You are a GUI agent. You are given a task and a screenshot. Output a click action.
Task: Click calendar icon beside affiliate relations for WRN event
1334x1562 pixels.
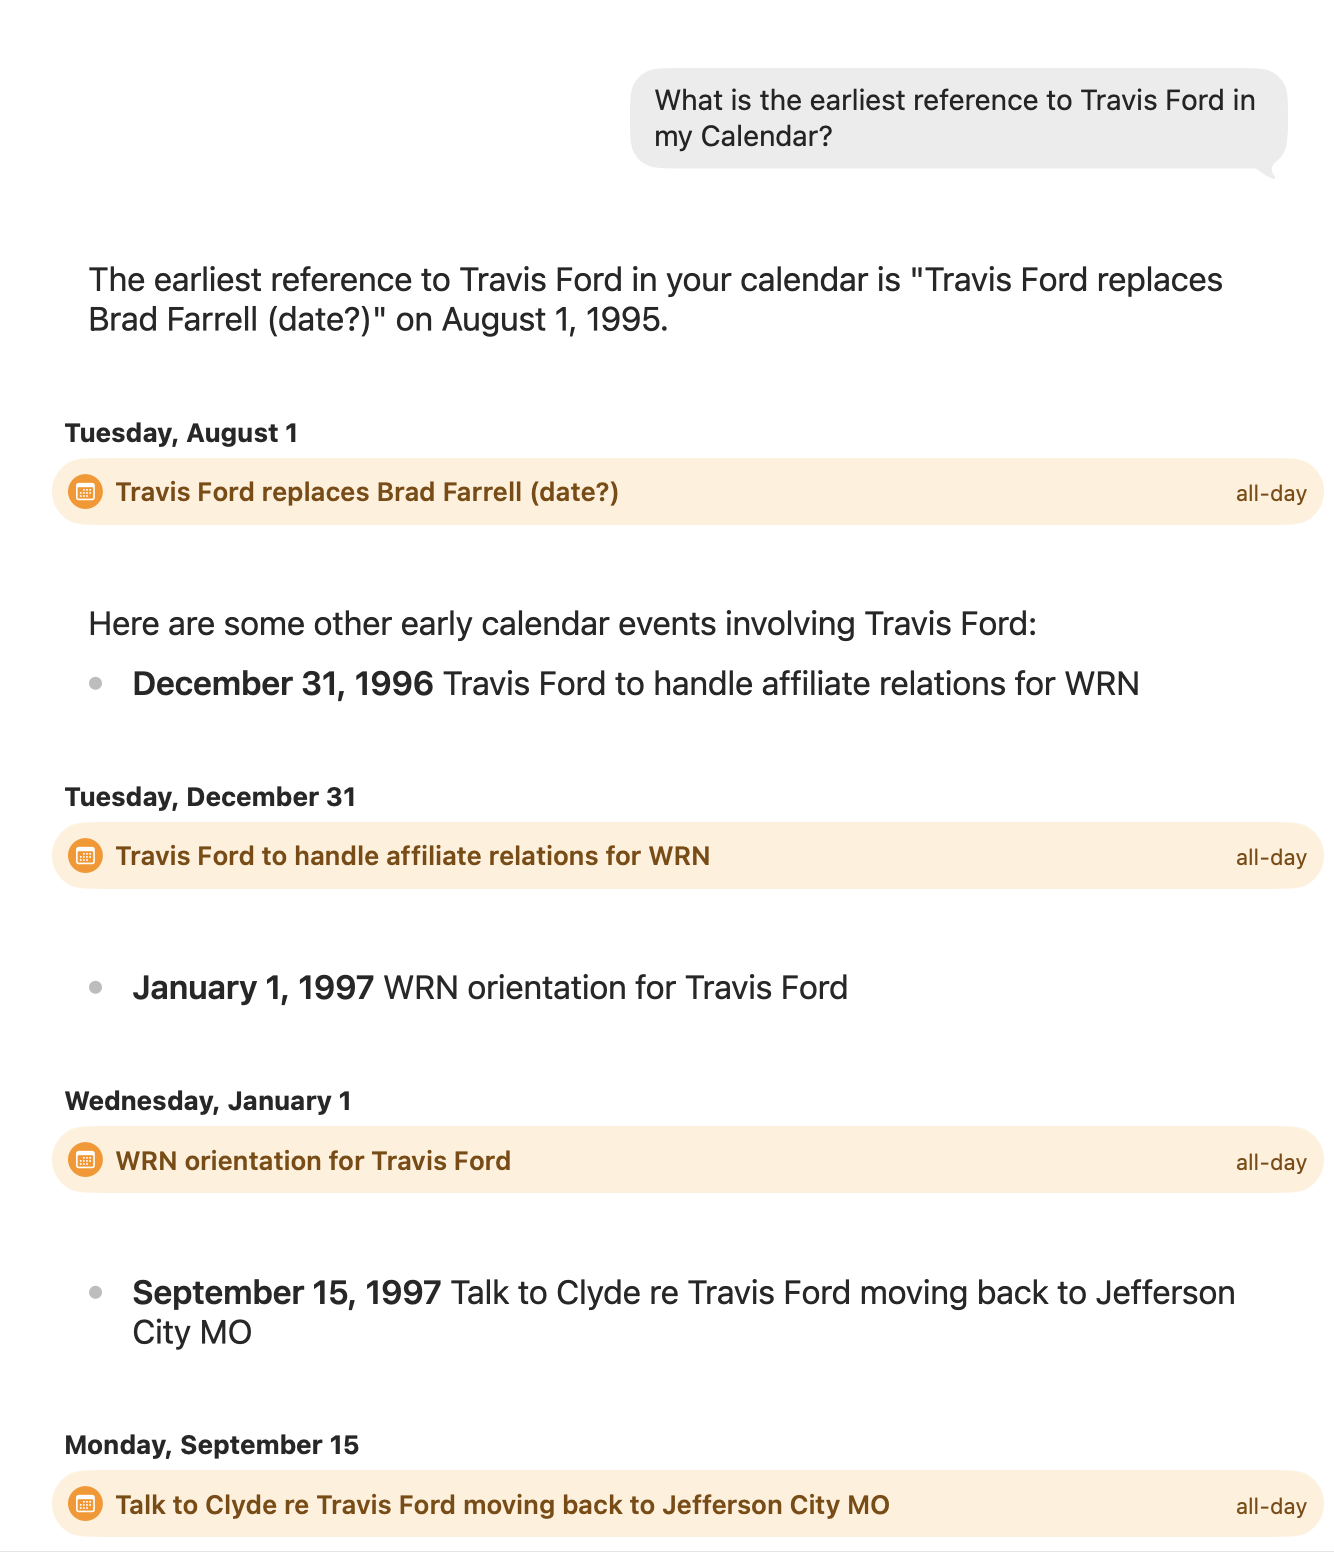(x=85, y=856)
